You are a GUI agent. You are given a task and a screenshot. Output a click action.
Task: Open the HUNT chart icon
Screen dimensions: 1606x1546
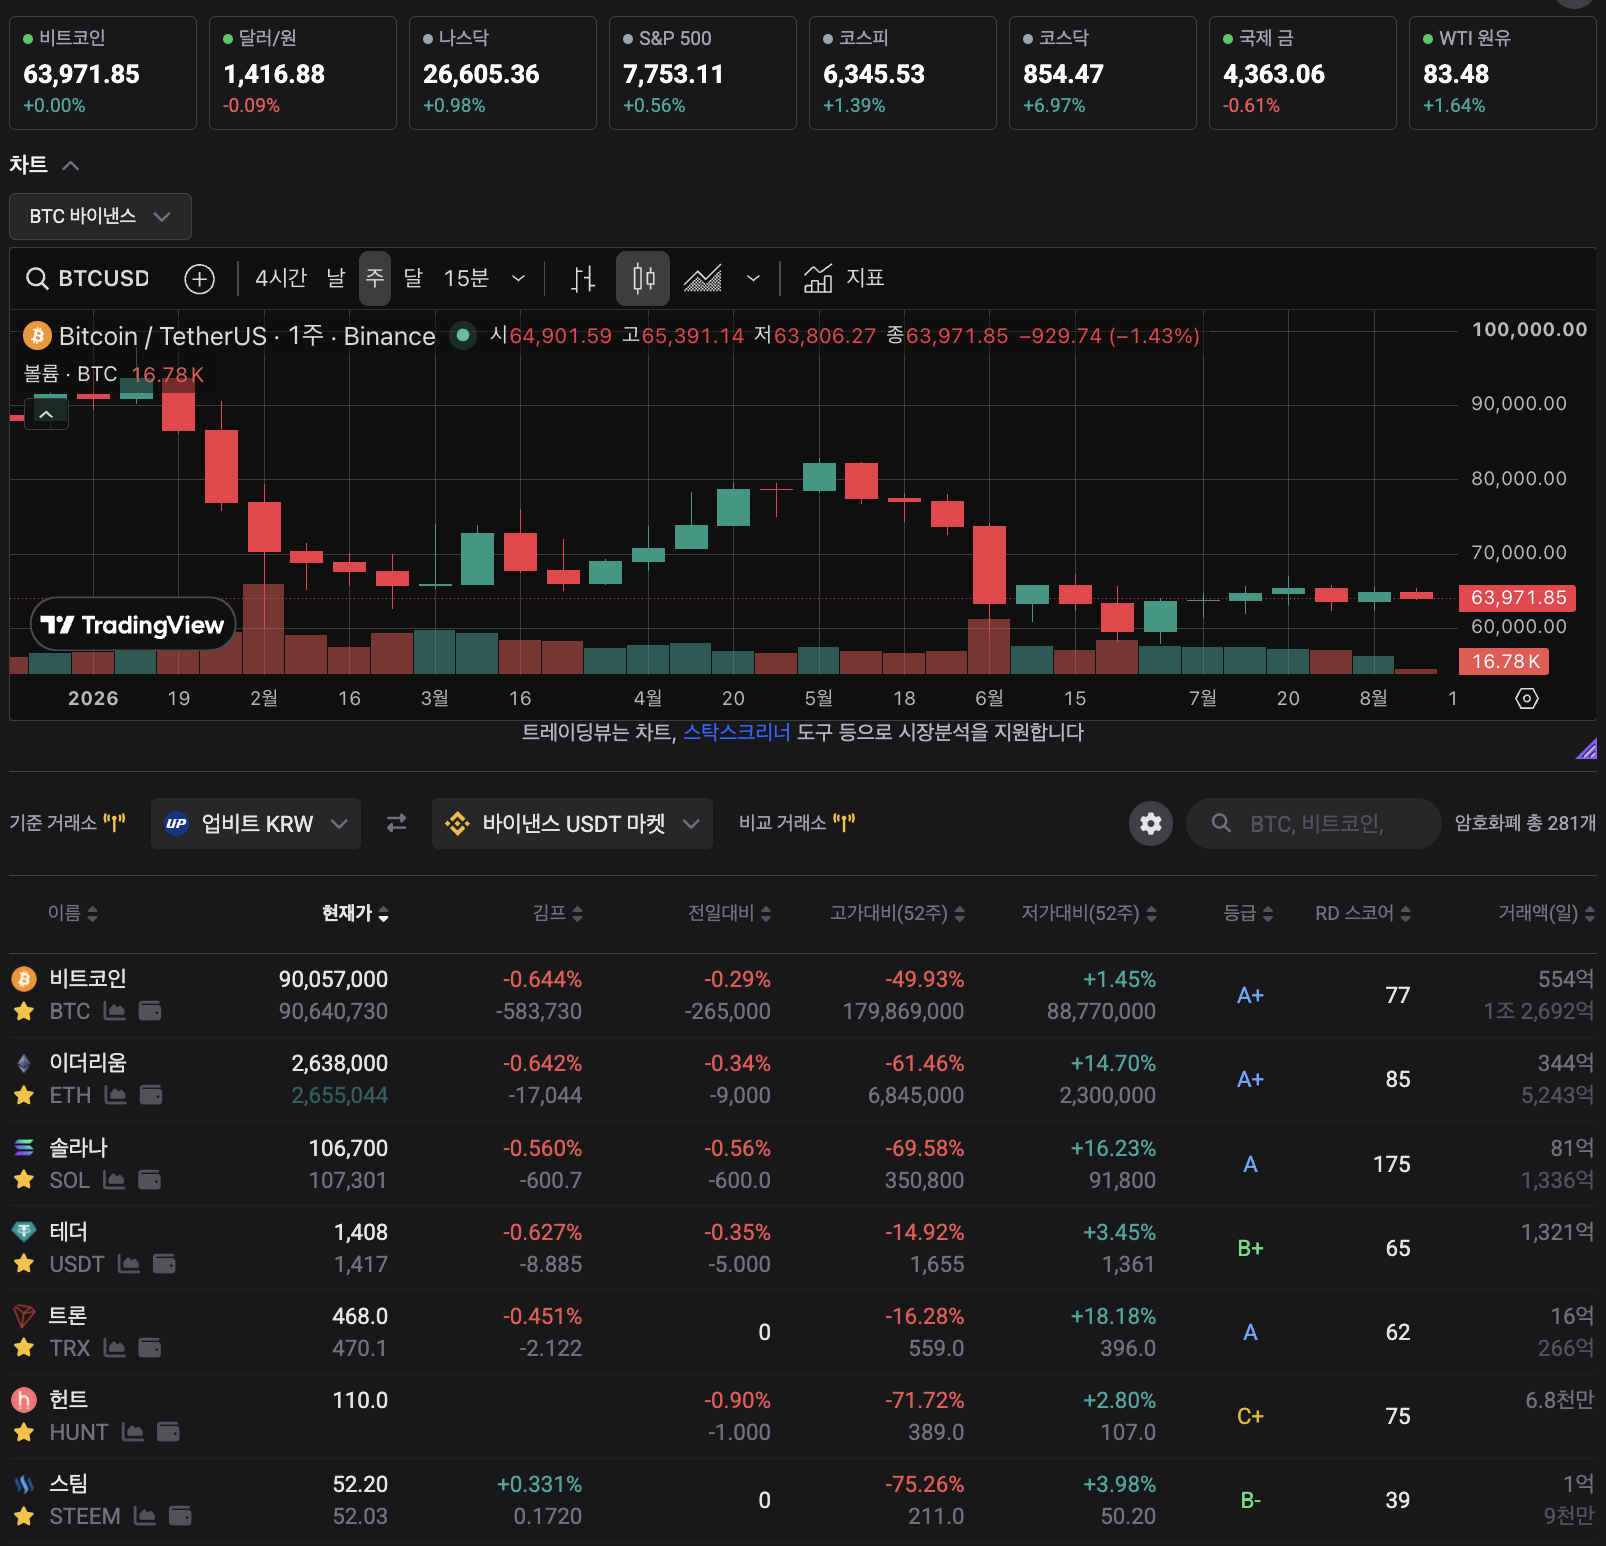133,1432
